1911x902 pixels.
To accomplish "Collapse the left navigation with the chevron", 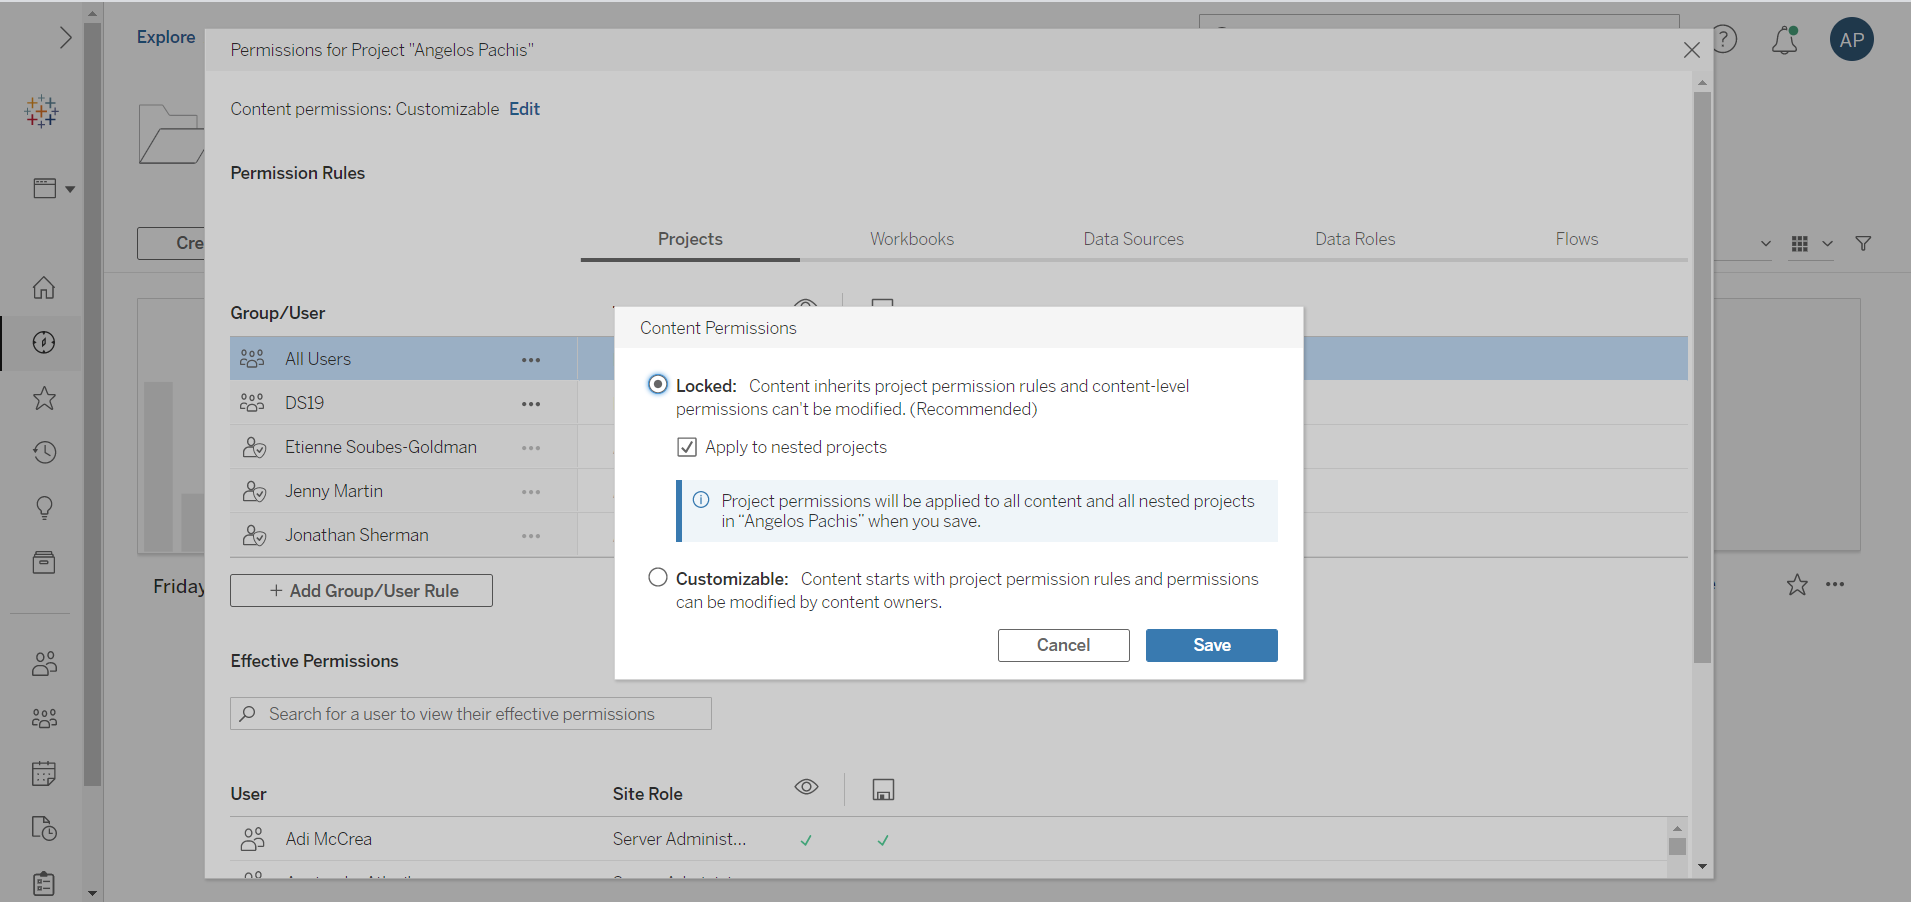I will [x=66, y=37].
